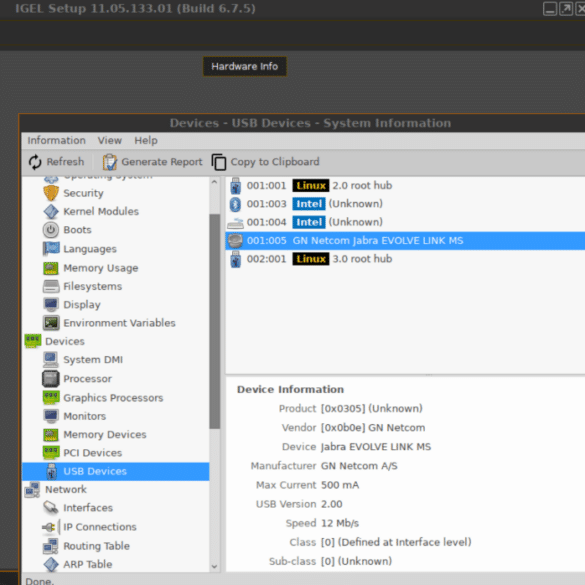Select the Display monitor icon
Image resolution: width=585 pixels, height=585 pixels.
click(51, 304)
